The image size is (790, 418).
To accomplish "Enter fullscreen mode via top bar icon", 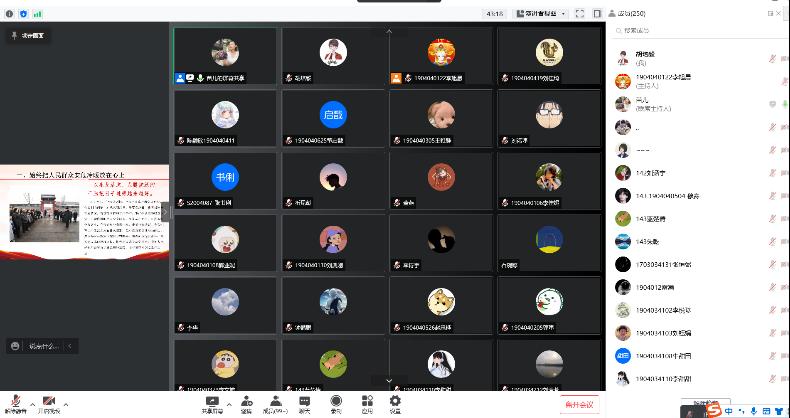I will tap(580, 14).
